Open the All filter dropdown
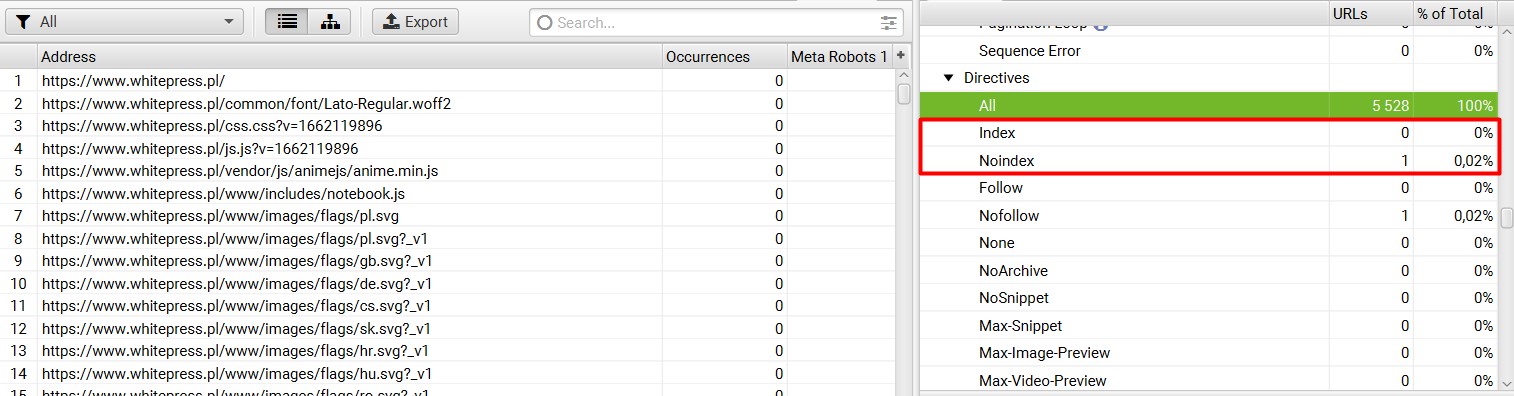Screen dimensions: 1514x396 (125, 22)
